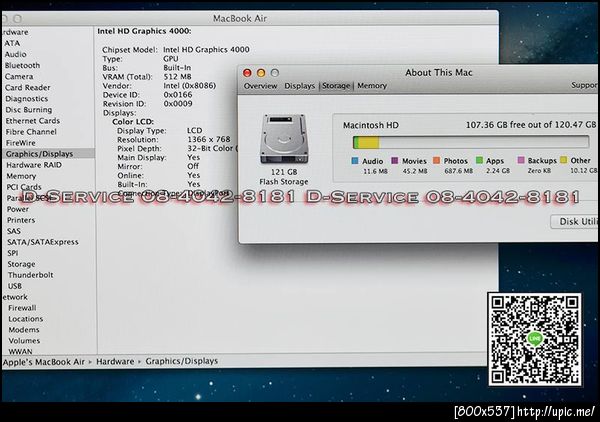Click the MacBook Air window title bar
Viewport: 600px width, 422px height.
point(250,18)
